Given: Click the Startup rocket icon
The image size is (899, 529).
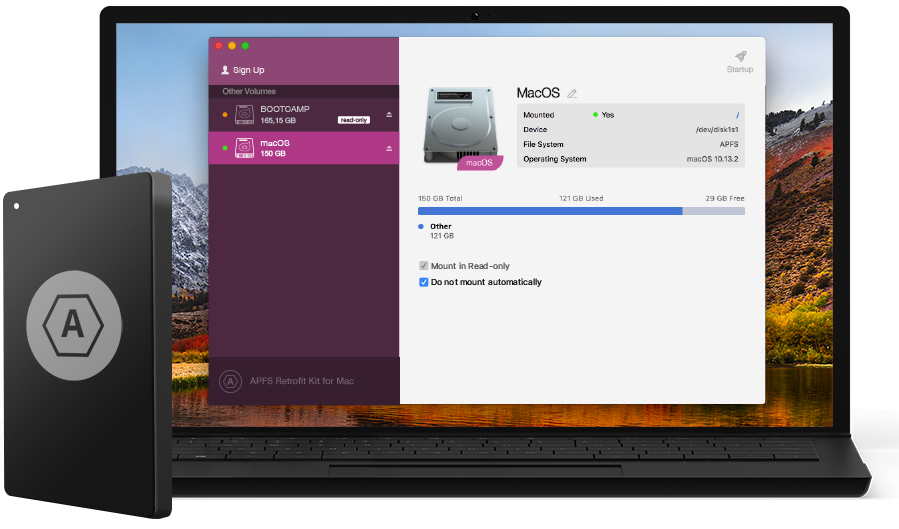Looking at the screenshot, I should point(740,56).
